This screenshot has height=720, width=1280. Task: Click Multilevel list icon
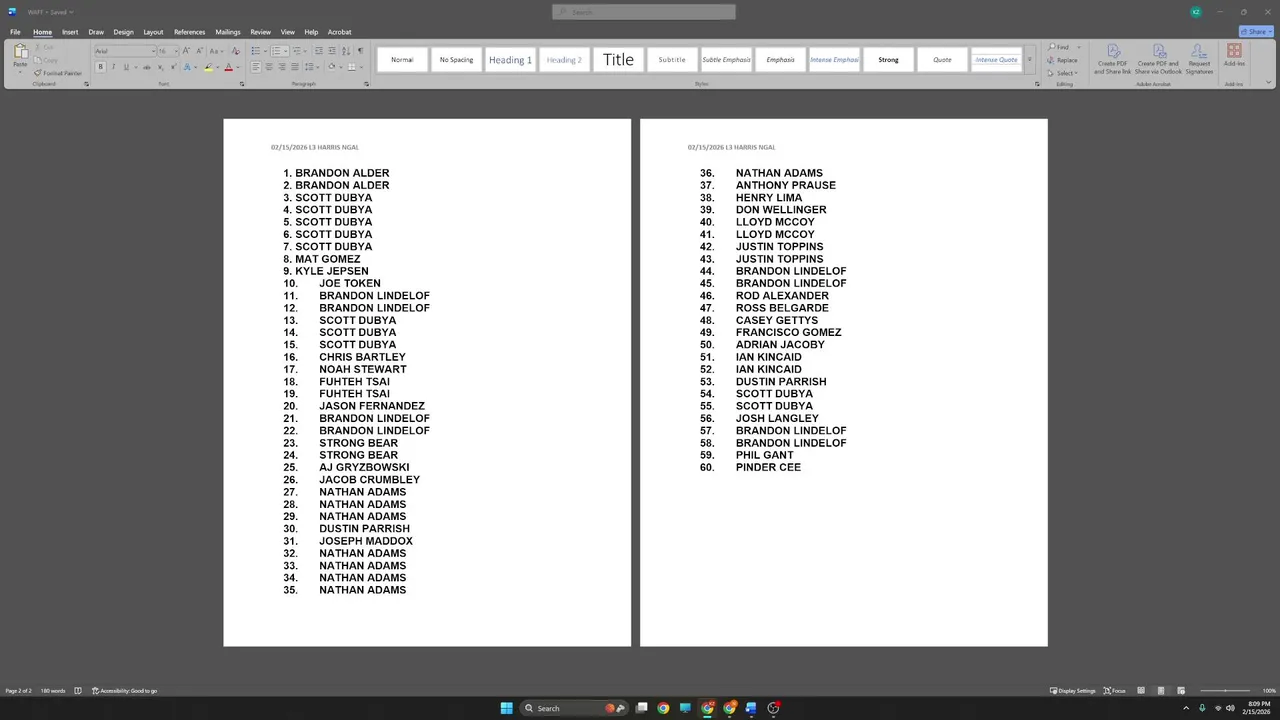297,51
